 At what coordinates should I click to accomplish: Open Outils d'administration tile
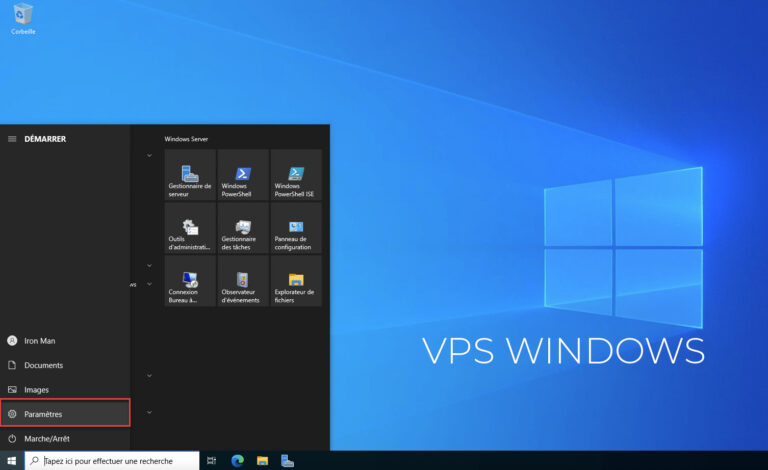point(190,228)
